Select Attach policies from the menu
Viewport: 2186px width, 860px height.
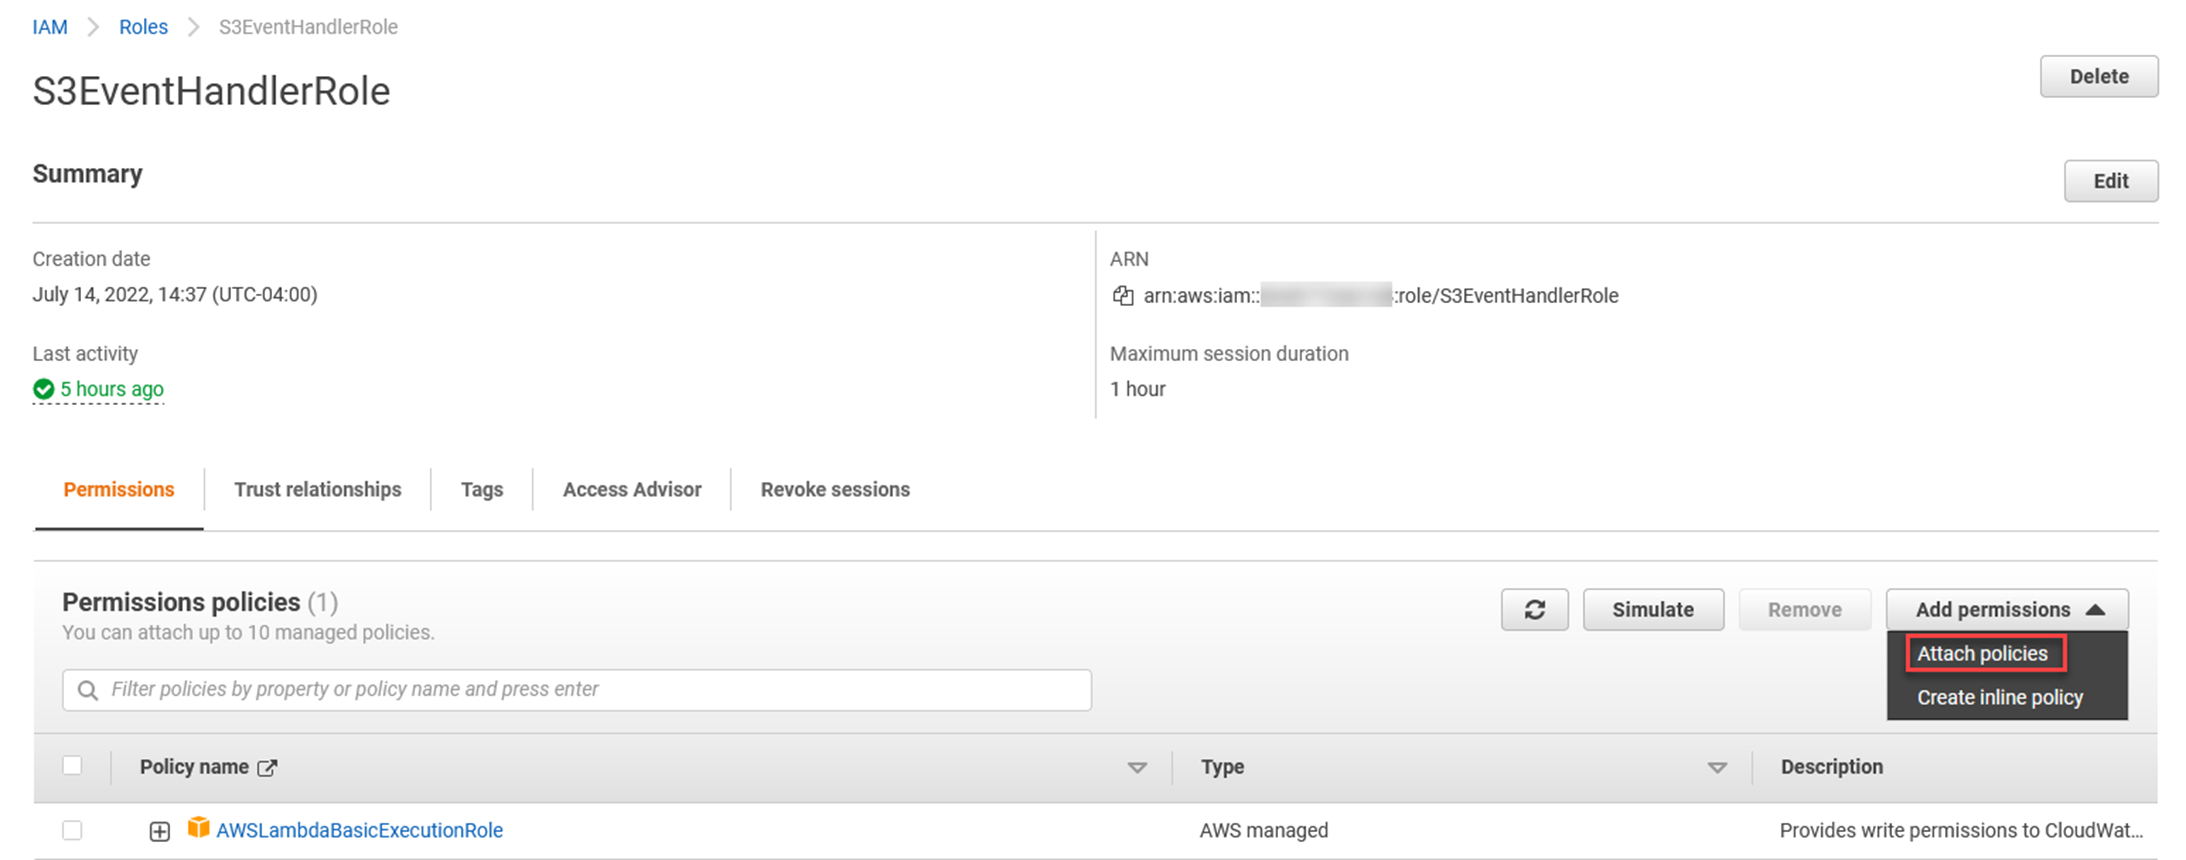(1983, 654)
